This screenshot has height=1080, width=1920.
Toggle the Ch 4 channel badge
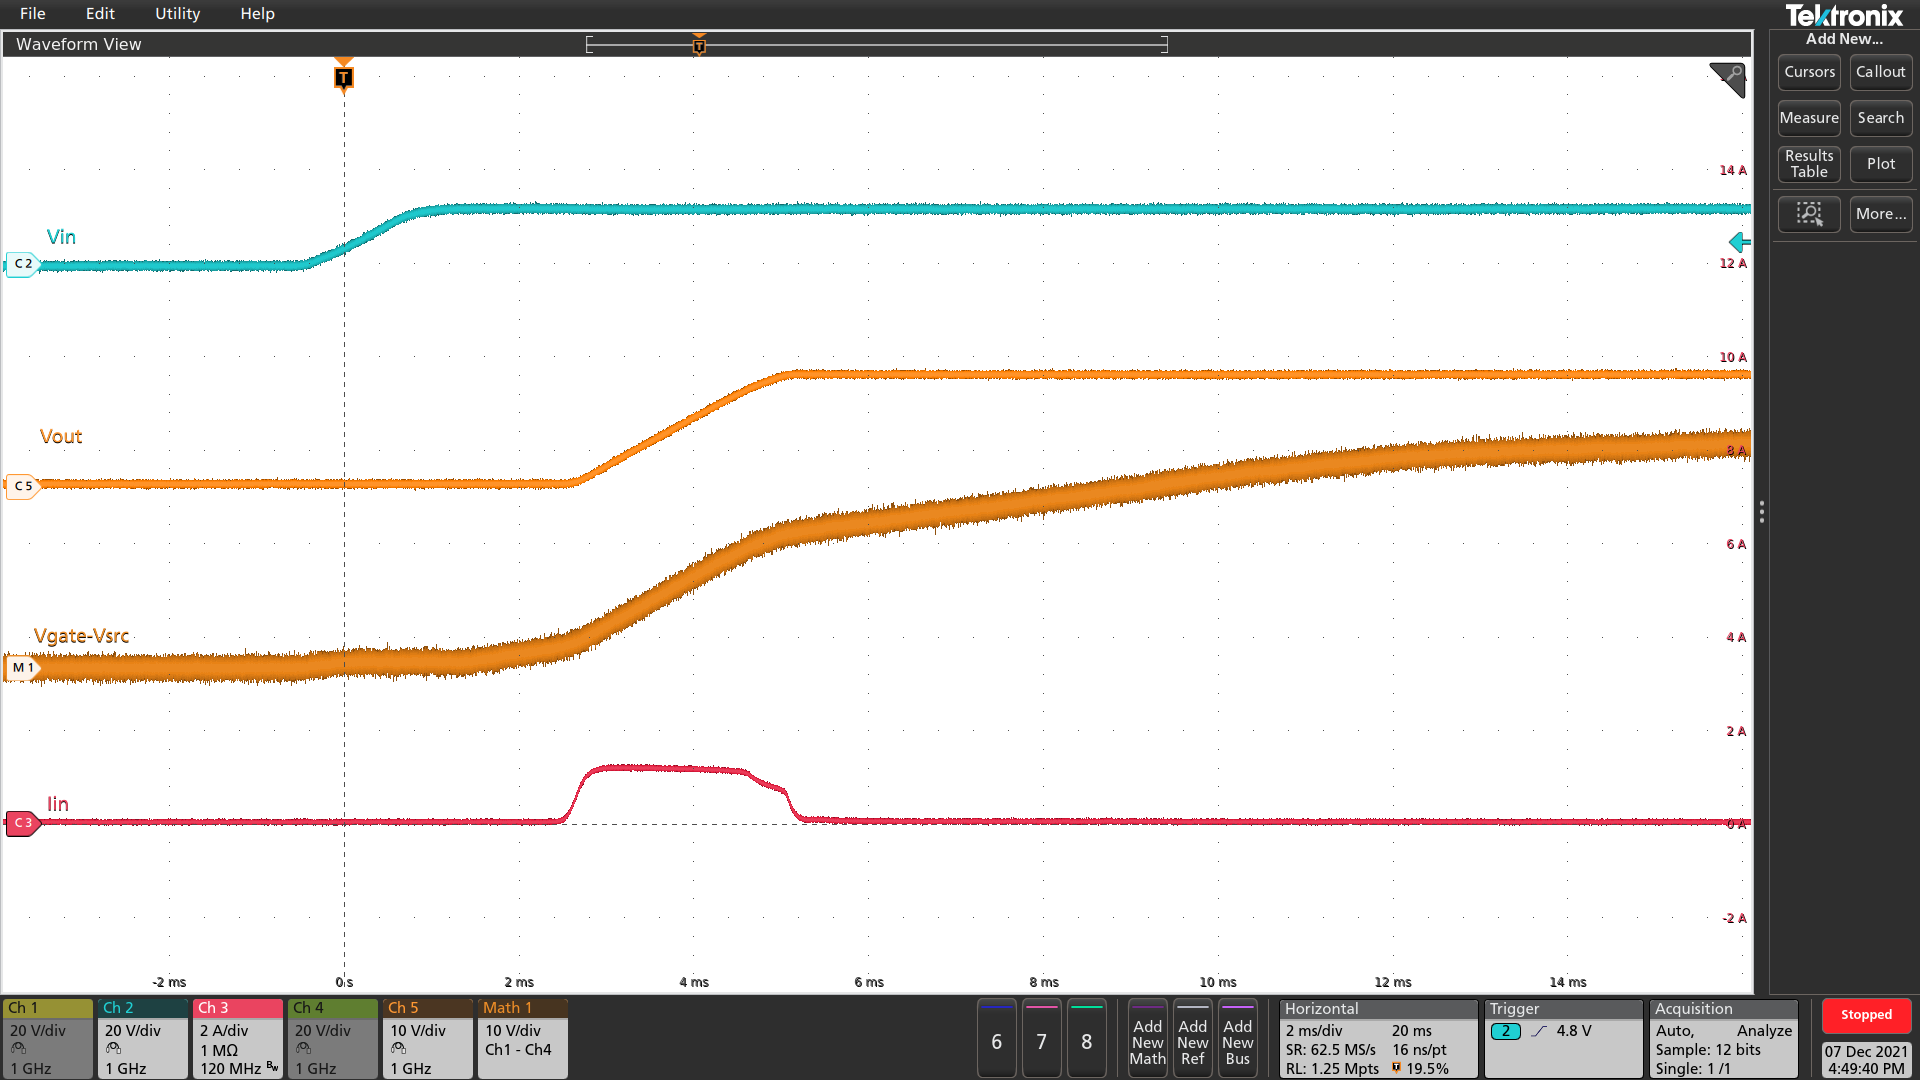pyautogui.click(x=332, y=1038)
